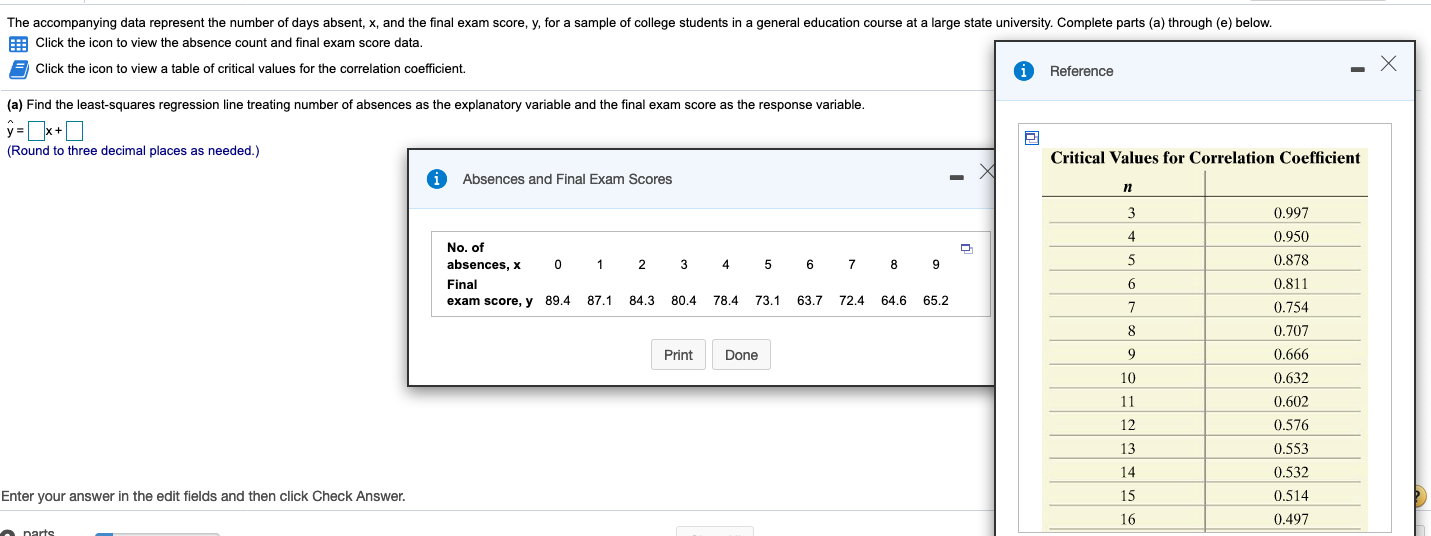
Task: Click the info icon beside Reference title
Action: (1023, 71)
